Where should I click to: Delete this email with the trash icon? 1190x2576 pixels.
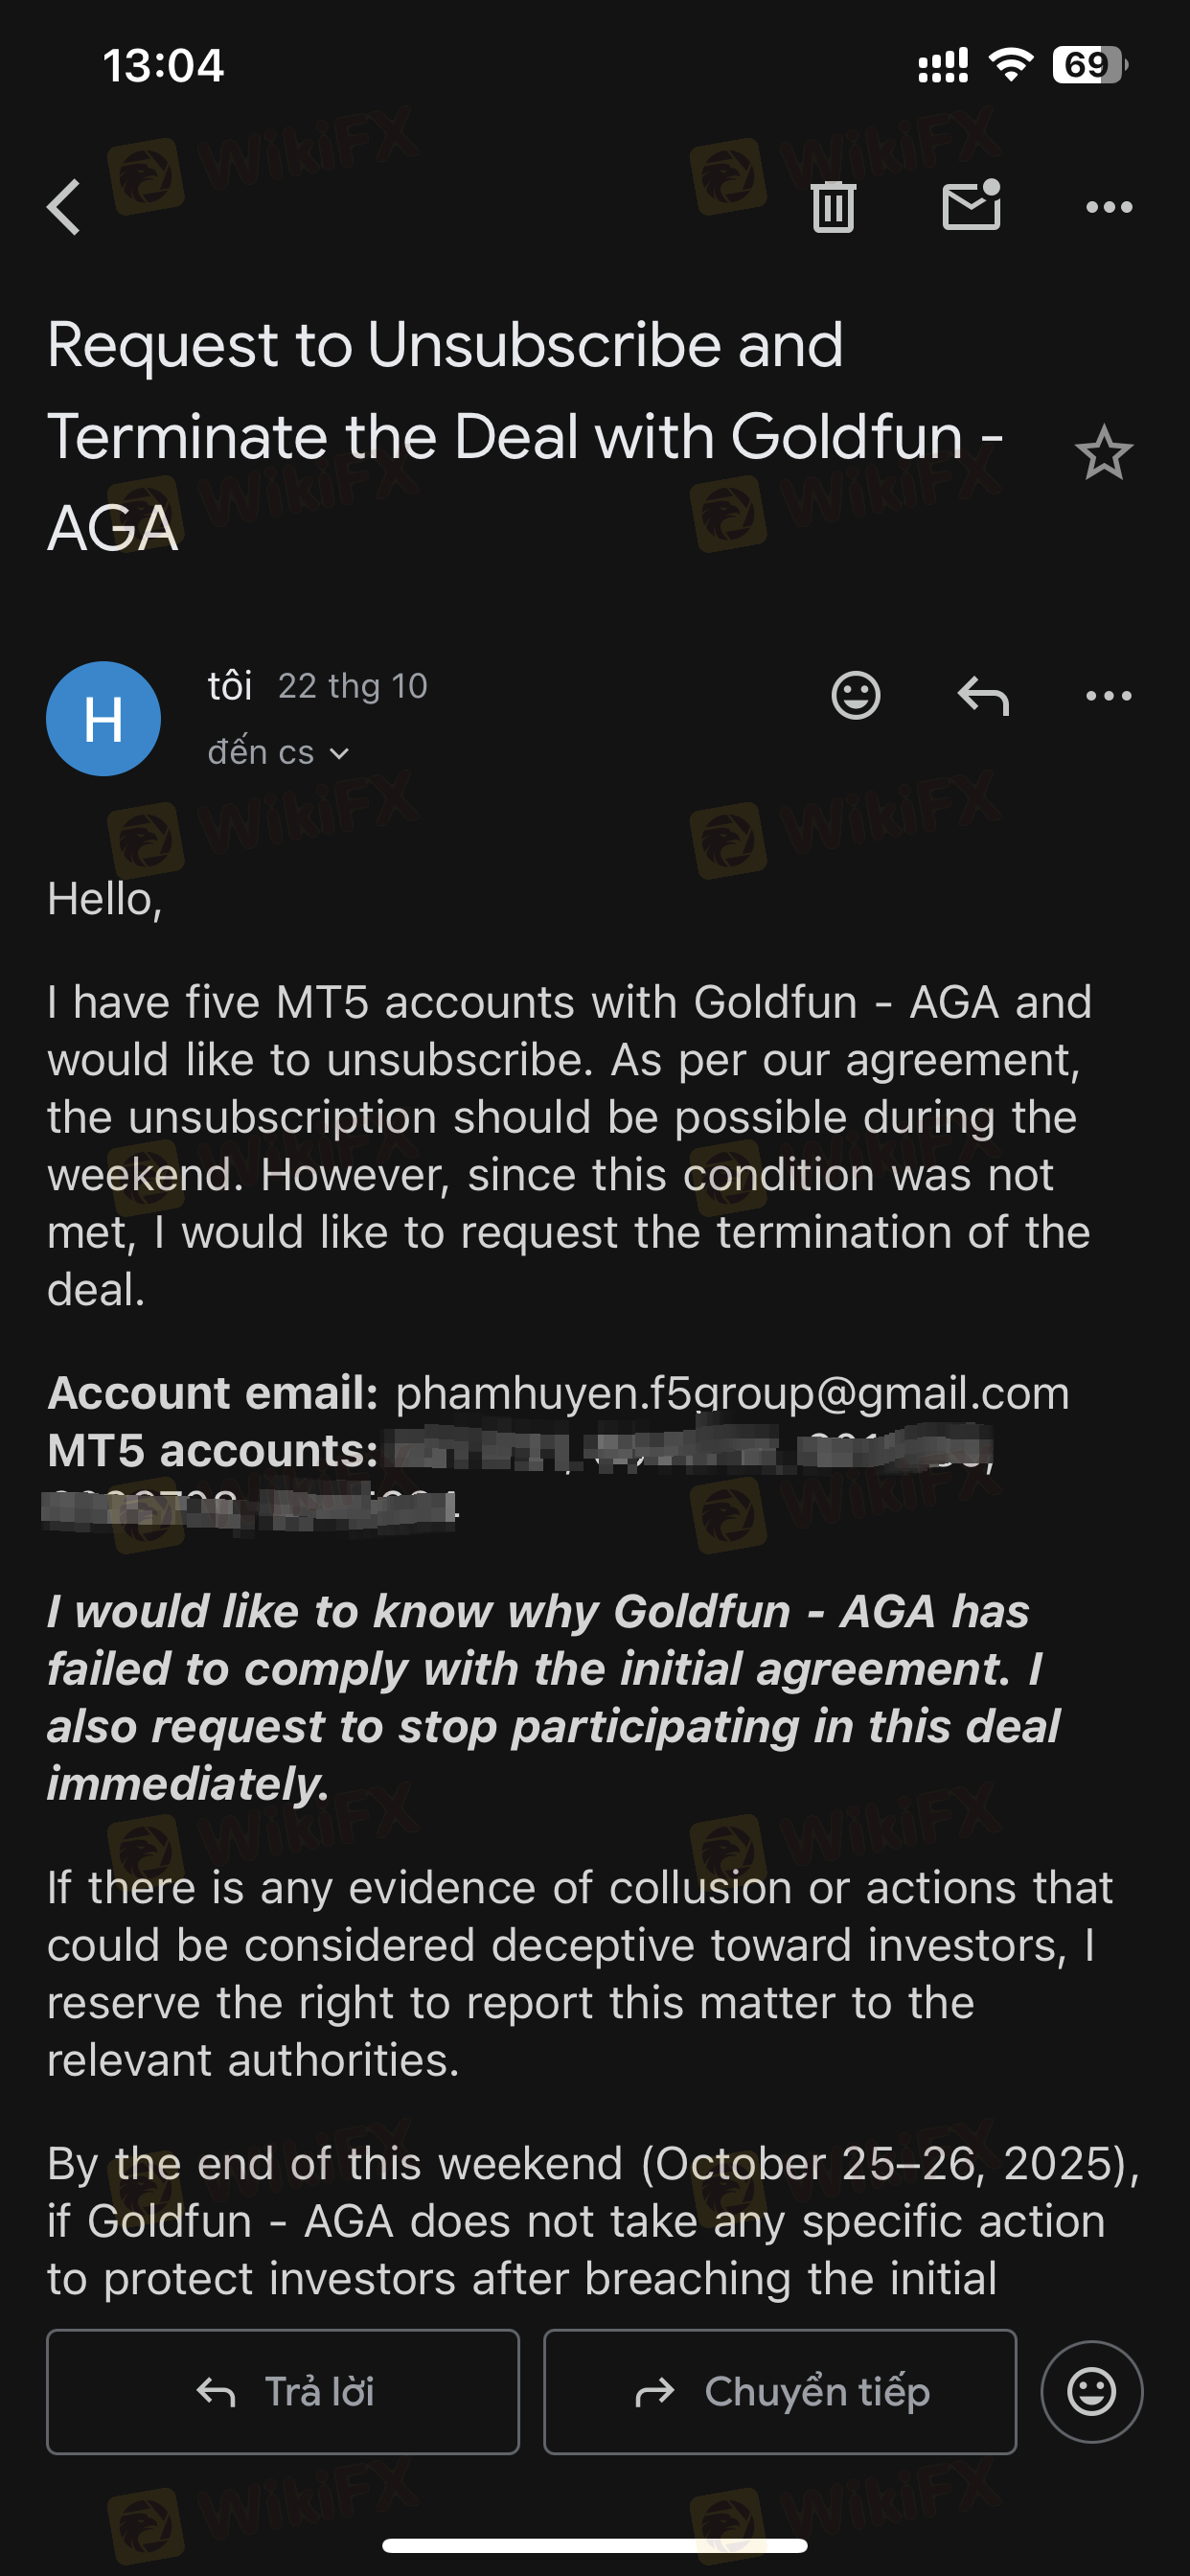(833, 207)
